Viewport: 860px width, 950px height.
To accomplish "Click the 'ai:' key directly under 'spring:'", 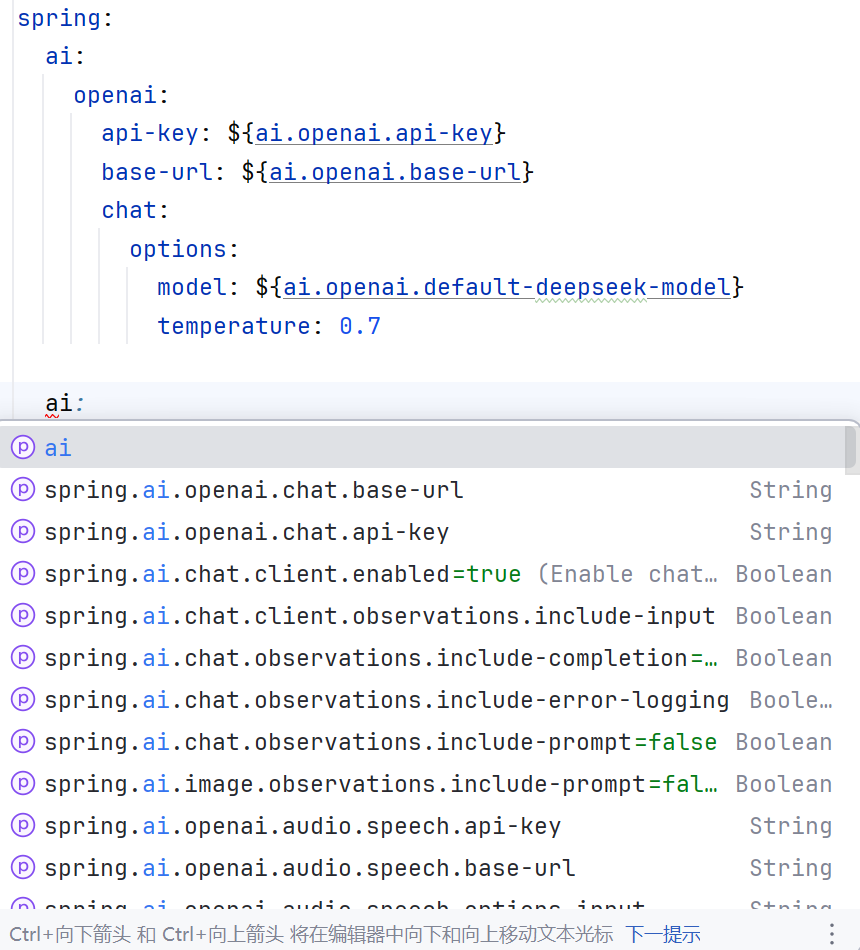I will pyautogui.click(x=65, y=56).
